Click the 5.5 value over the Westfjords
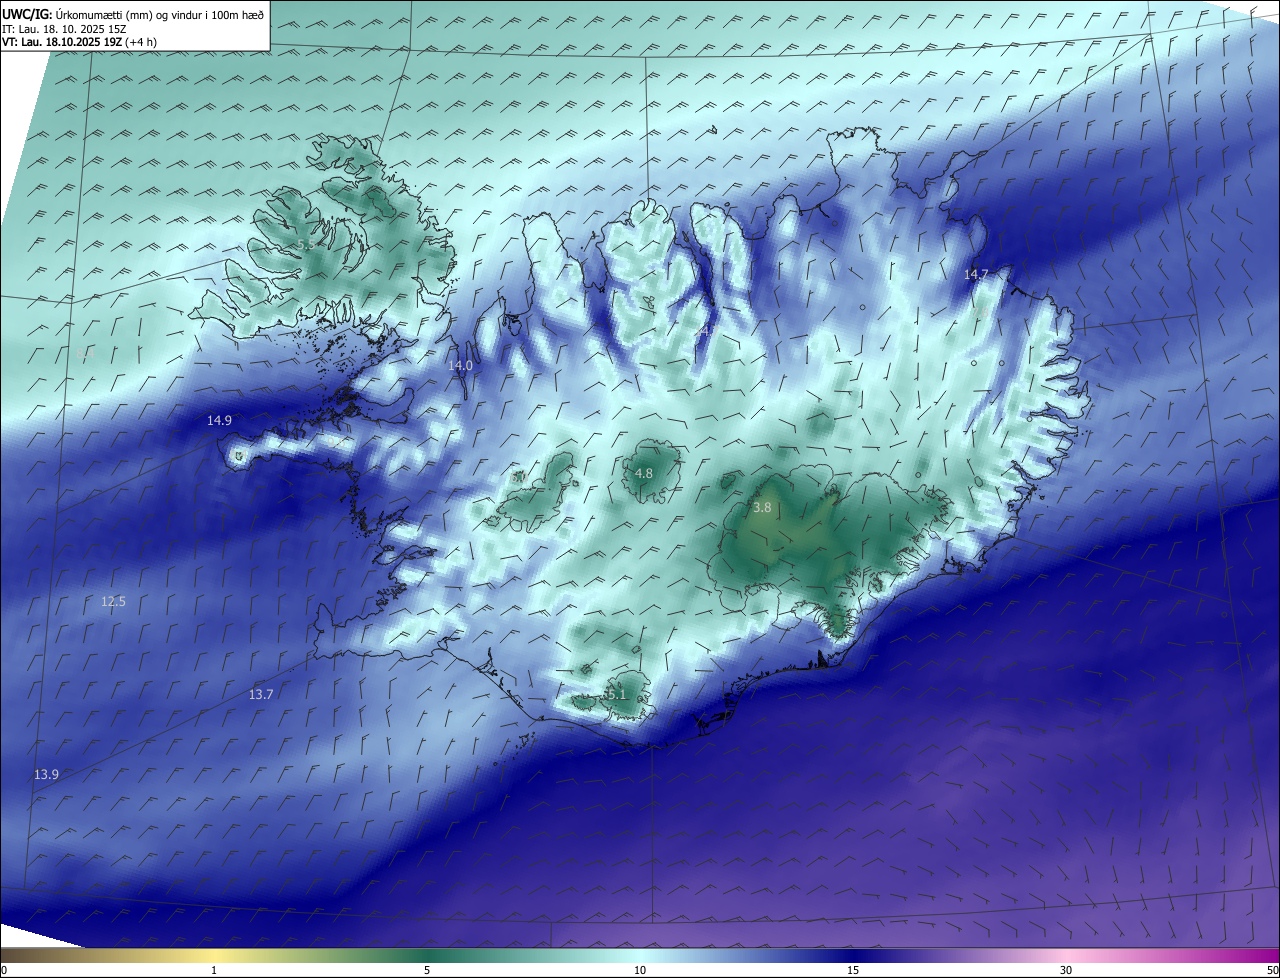 pos(306,243)
